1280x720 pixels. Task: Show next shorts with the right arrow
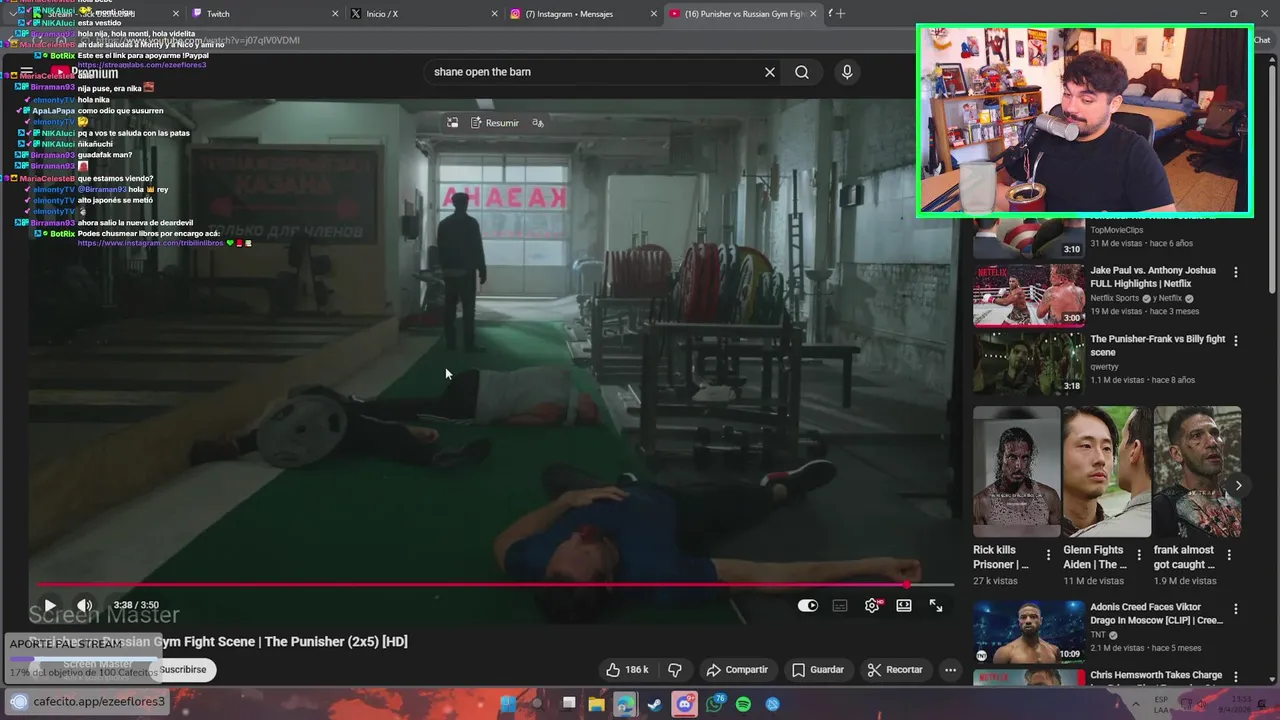tap(1238, 485)
